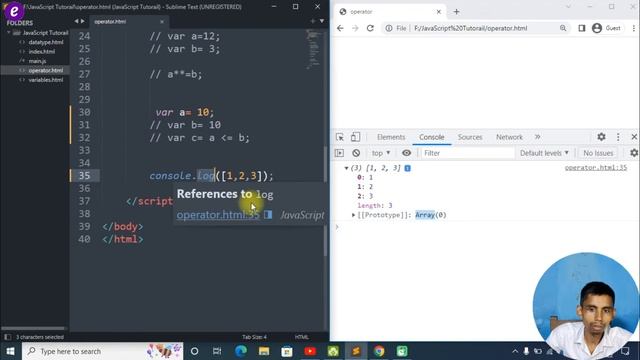Toggle Sublime sidebar status icon

pyautogui.click(x=7, y=337)
